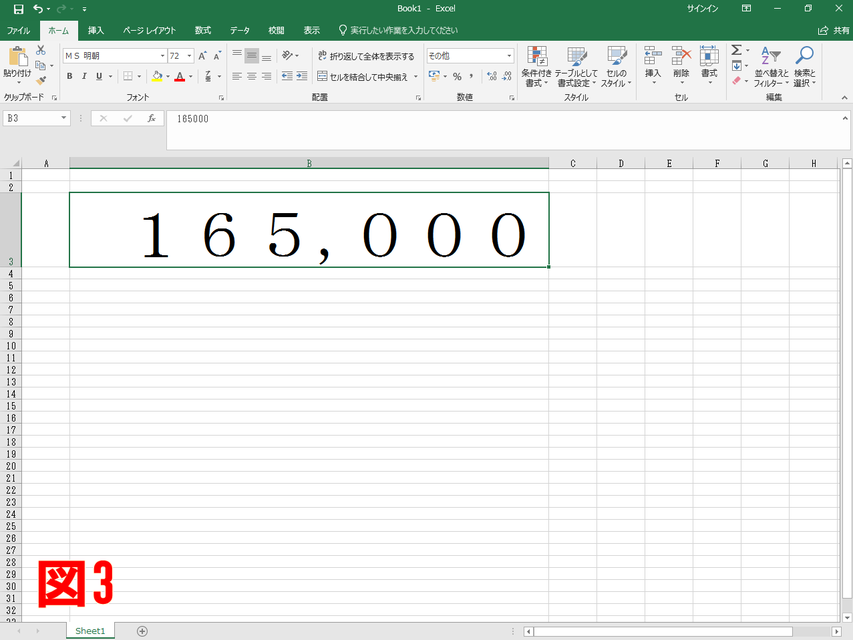Image resolution: width=853 pixels, height=640 pixels.
Task: Toggle Align Right
Action: pos(267,76)
